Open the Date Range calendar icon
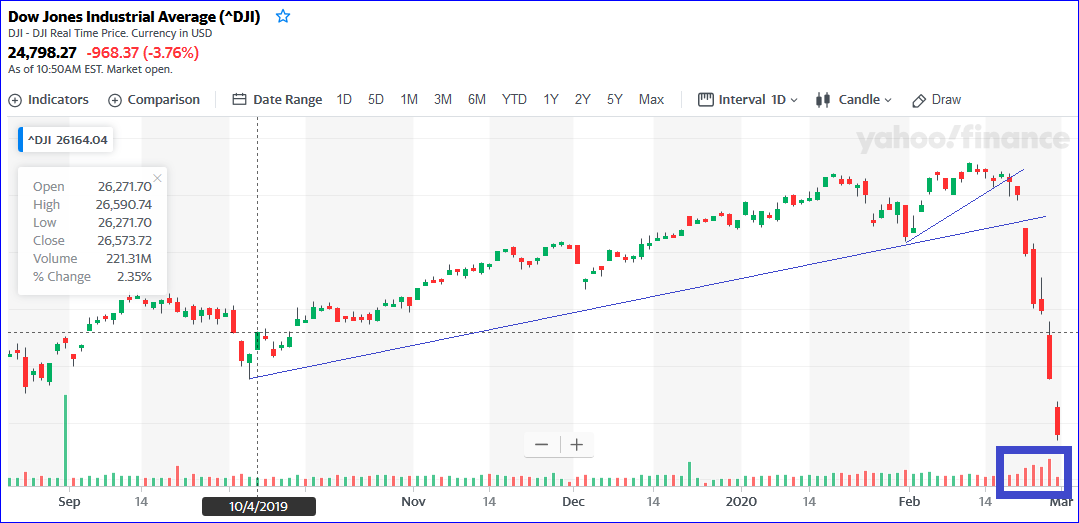Viewport: 1079px width, 523px height. point(239,100)
